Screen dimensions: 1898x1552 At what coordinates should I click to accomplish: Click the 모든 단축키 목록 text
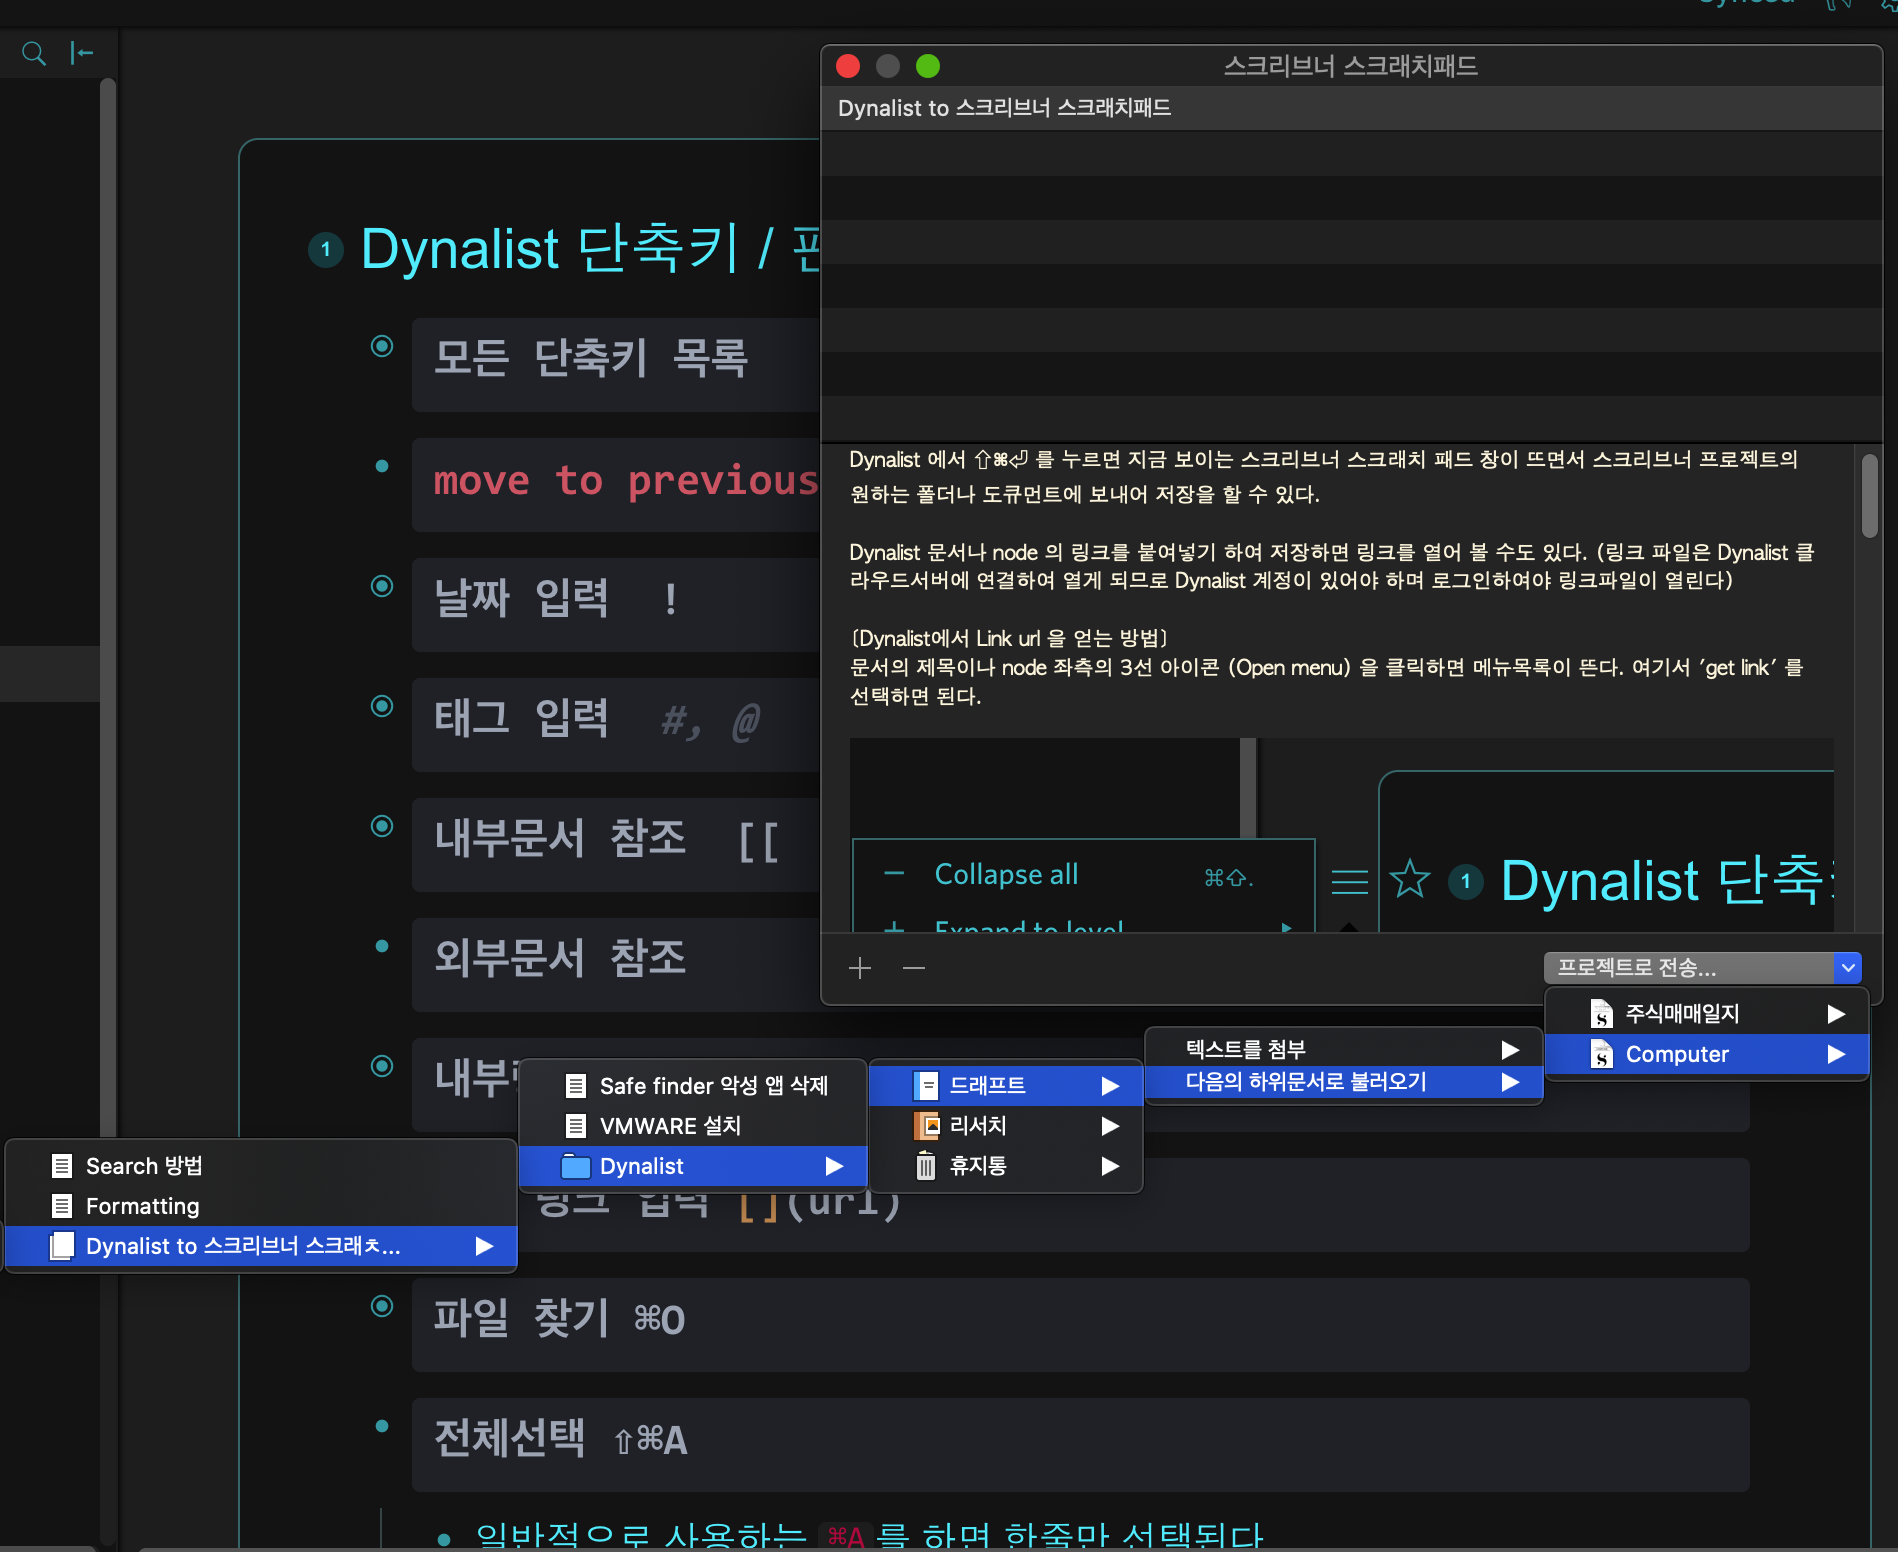click(x=591, y=358)
